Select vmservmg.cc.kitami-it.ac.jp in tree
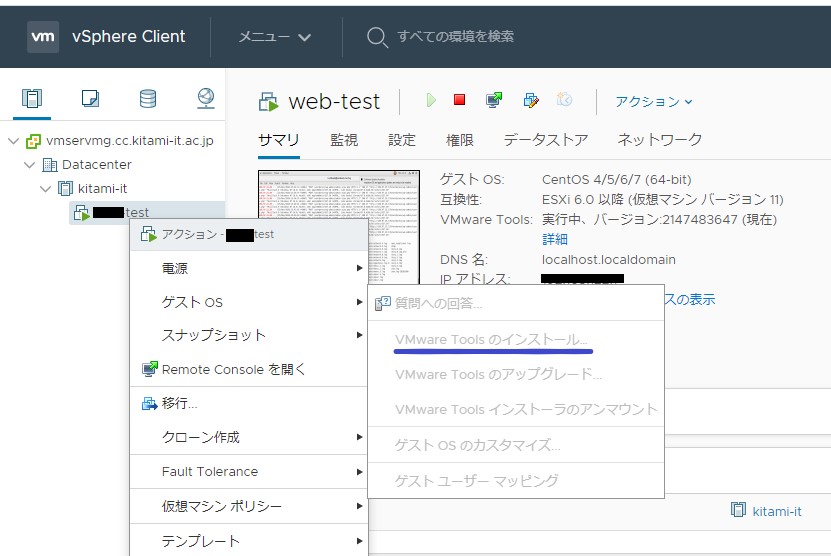 pyautogui.click(x=129, y=141)
